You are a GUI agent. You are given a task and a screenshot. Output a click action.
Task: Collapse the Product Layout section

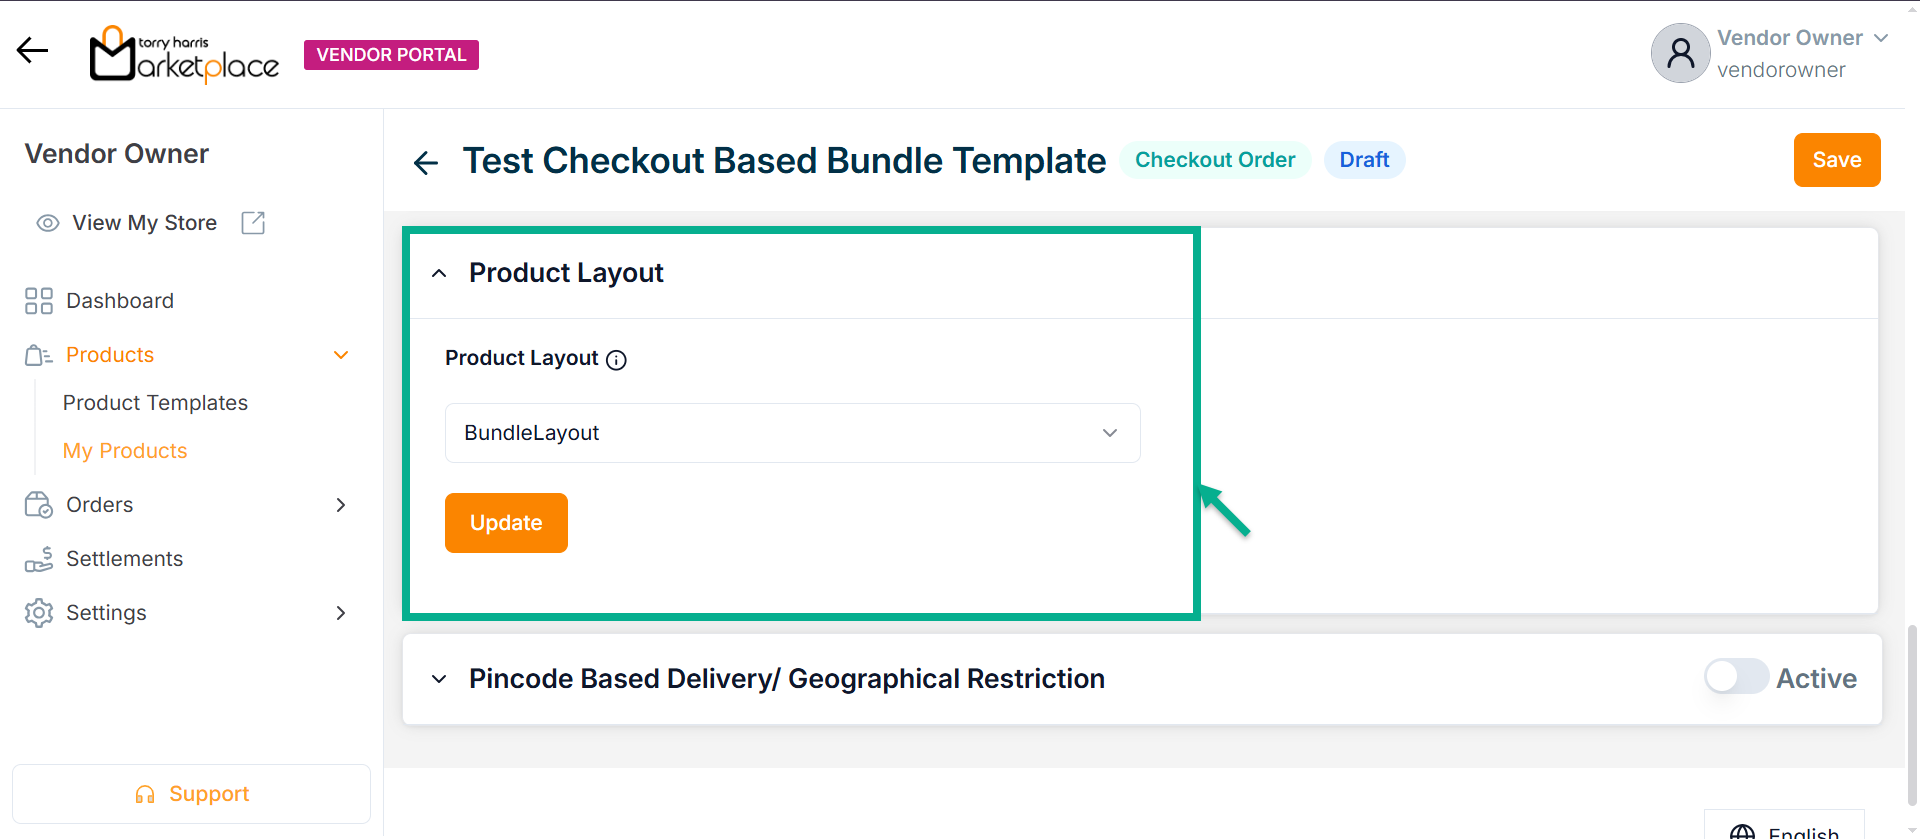[x=439, y=273]
